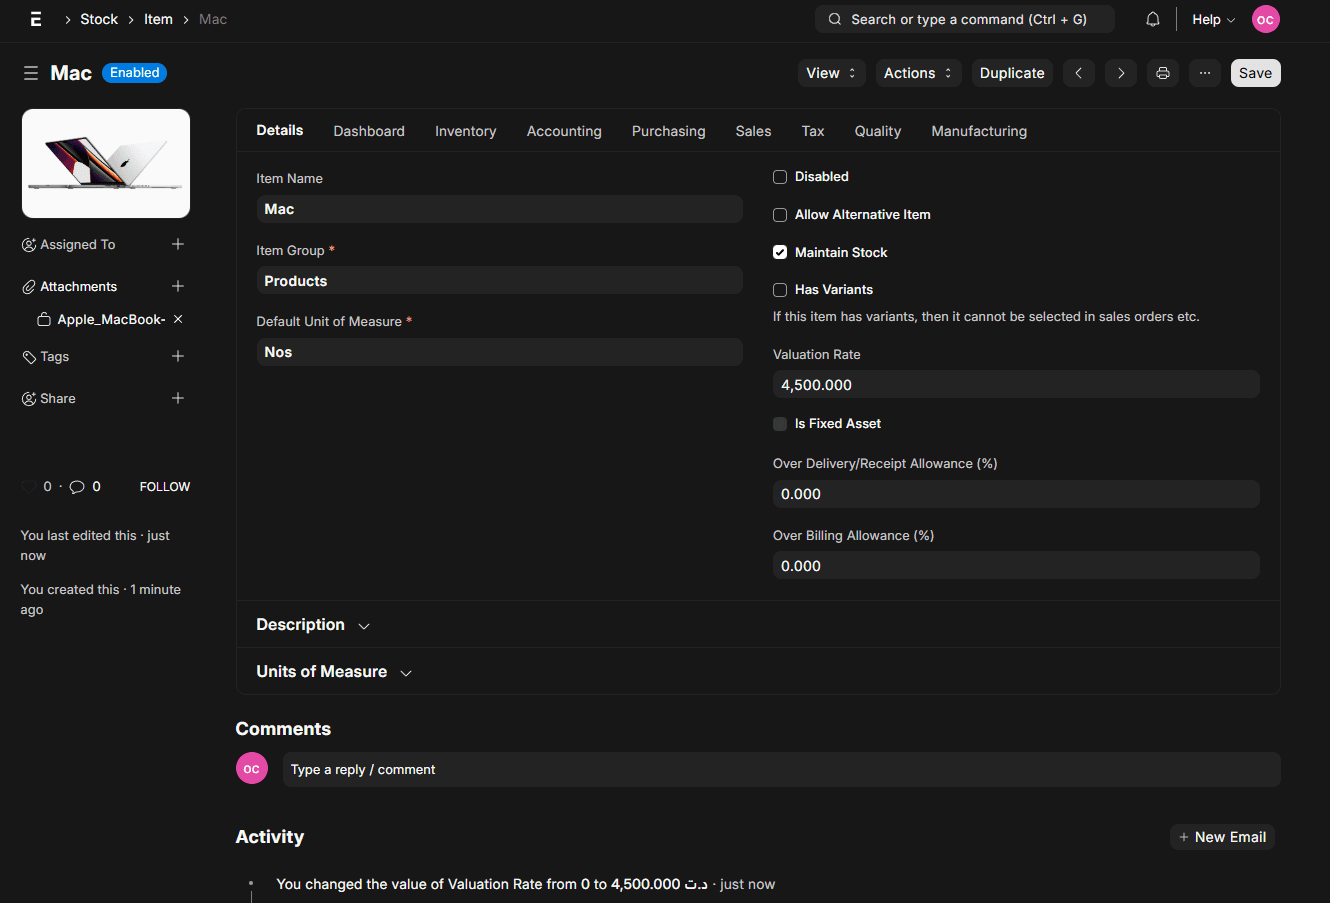Like the document with the heart icon
The image size is (1330, 903).
[x=29, y=487]
